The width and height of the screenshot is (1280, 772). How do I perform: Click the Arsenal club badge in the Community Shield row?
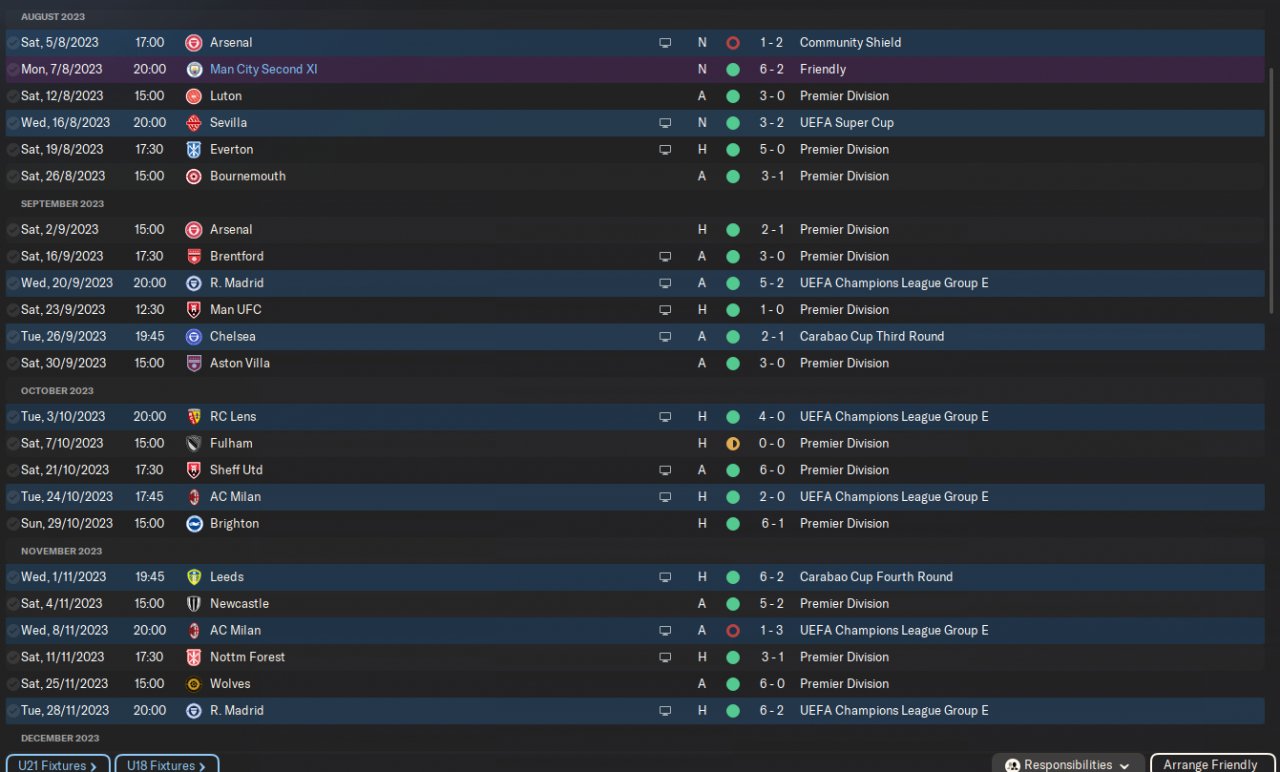[194, 43]
